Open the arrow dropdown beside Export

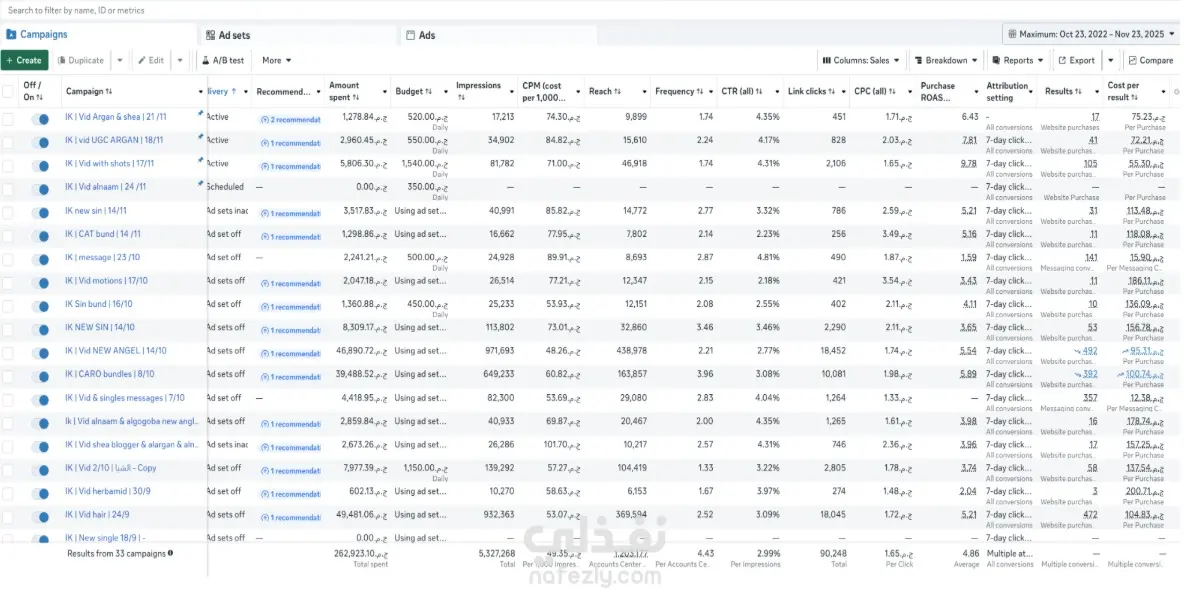(x=1110, y=61)
